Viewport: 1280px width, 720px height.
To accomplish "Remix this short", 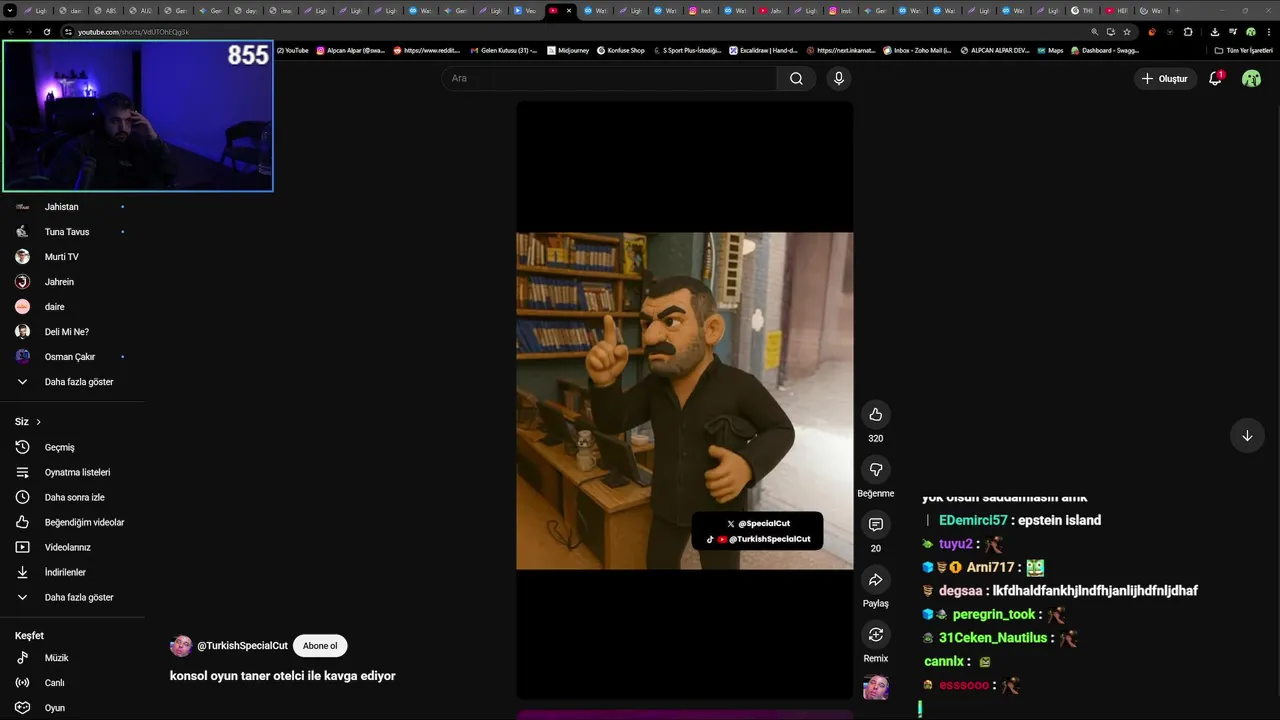I will (x=876, y=635).
